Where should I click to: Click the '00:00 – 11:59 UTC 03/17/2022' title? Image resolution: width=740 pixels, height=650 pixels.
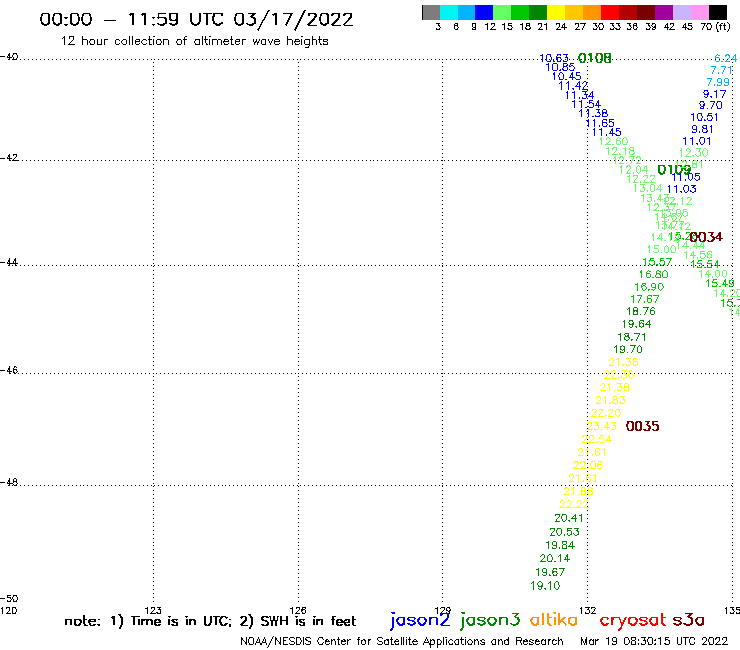coord(196,19)
